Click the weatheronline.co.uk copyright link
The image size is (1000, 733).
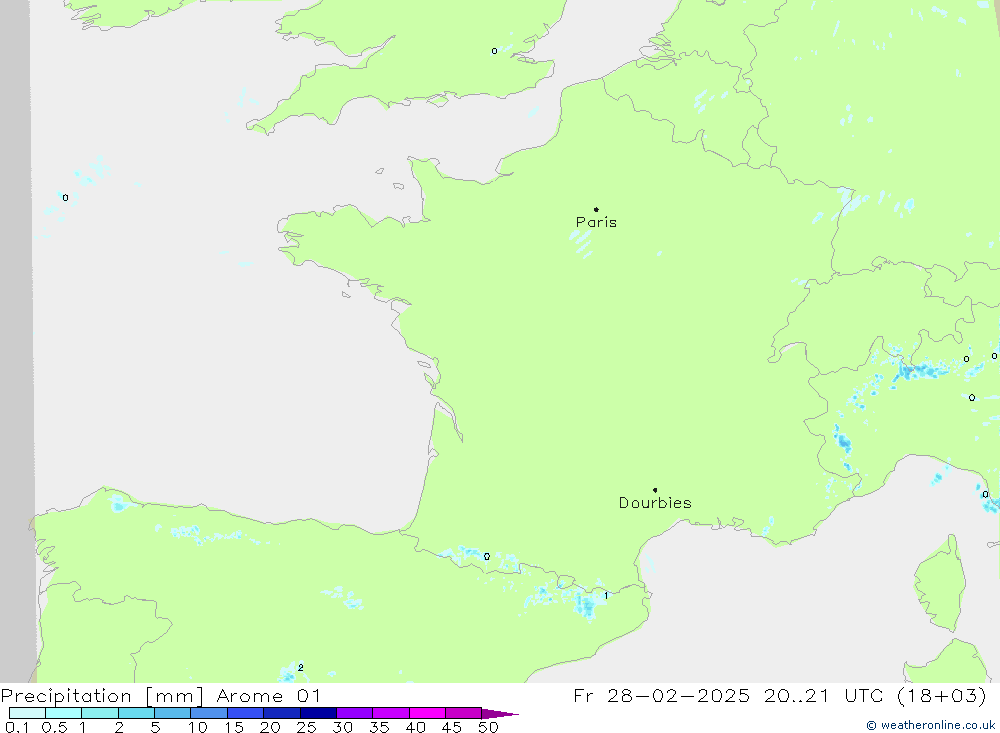tap(930, 725)
